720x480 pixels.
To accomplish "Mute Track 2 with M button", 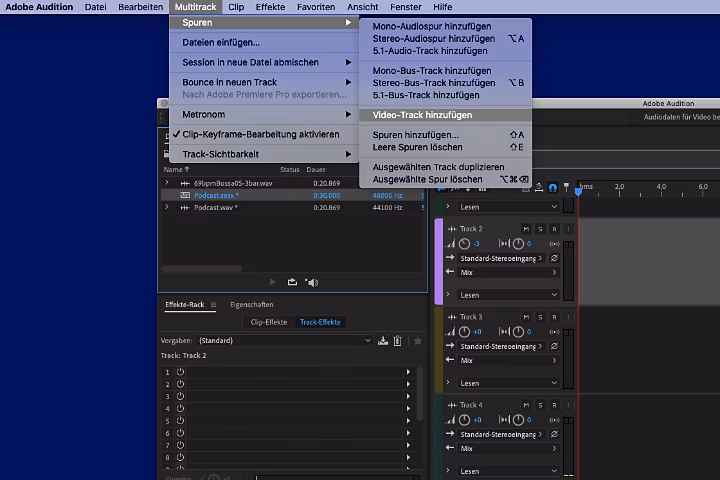I will pos(526,229).
